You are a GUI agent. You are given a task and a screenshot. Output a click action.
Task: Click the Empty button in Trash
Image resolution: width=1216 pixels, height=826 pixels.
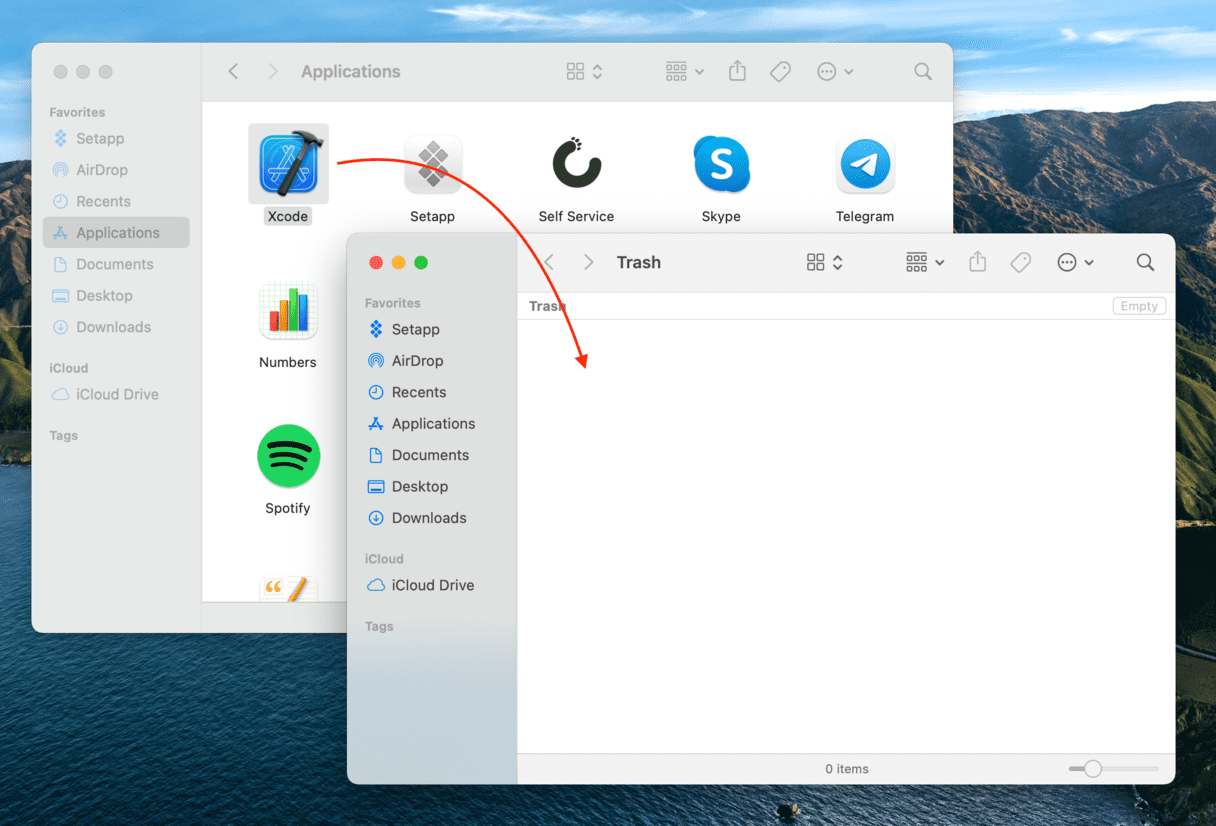point(1138,306)
